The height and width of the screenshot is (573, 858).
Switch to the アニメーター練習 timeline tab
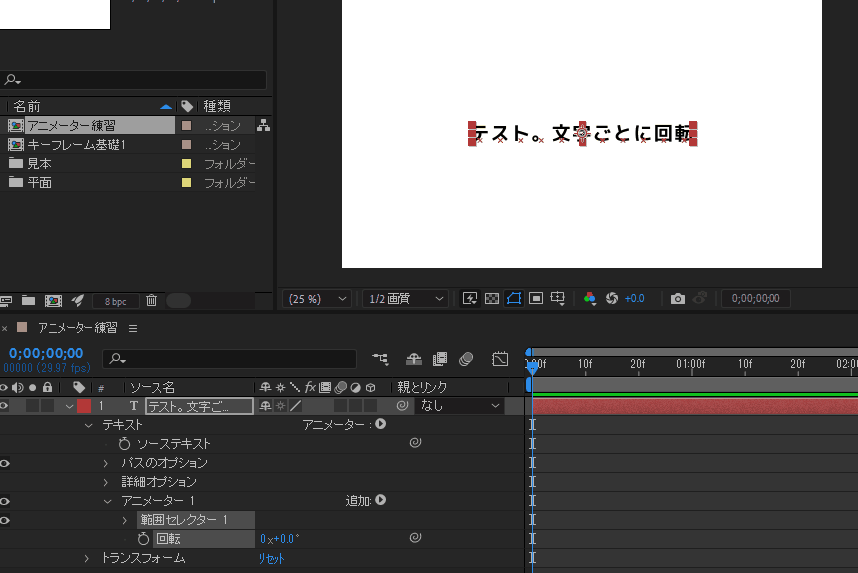click(77, 328)
